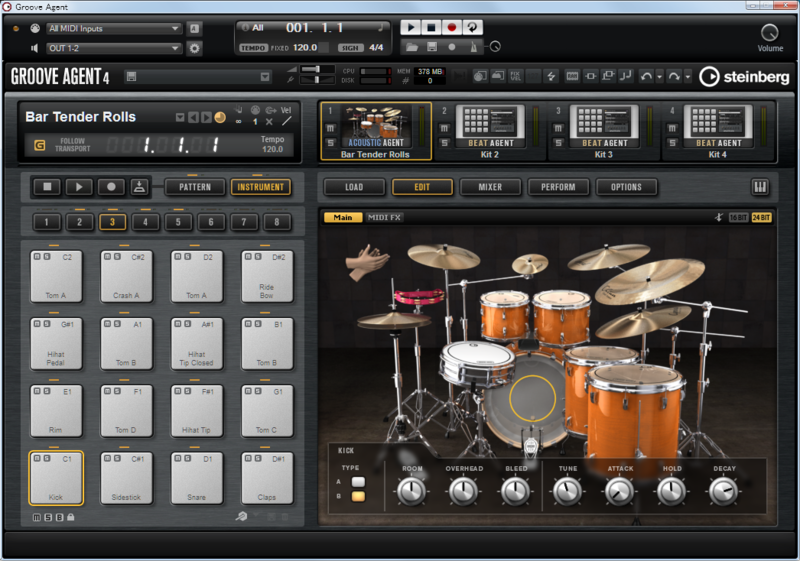Toggle the metronome icon
800x561 pixels.
473,47
